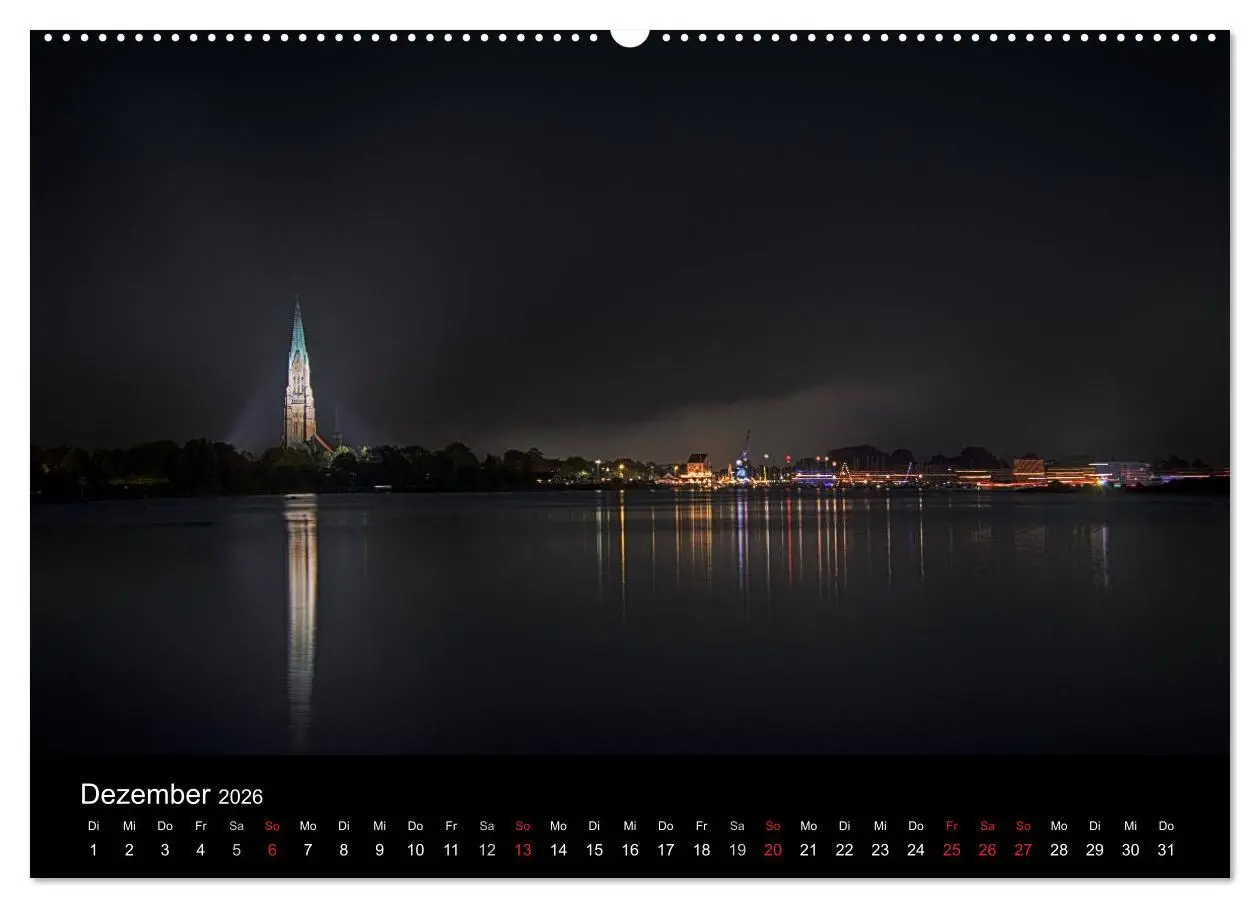This screenshot has height=908, width=1260.
Task: Click date 22 under Di
Action: point(844,850)
